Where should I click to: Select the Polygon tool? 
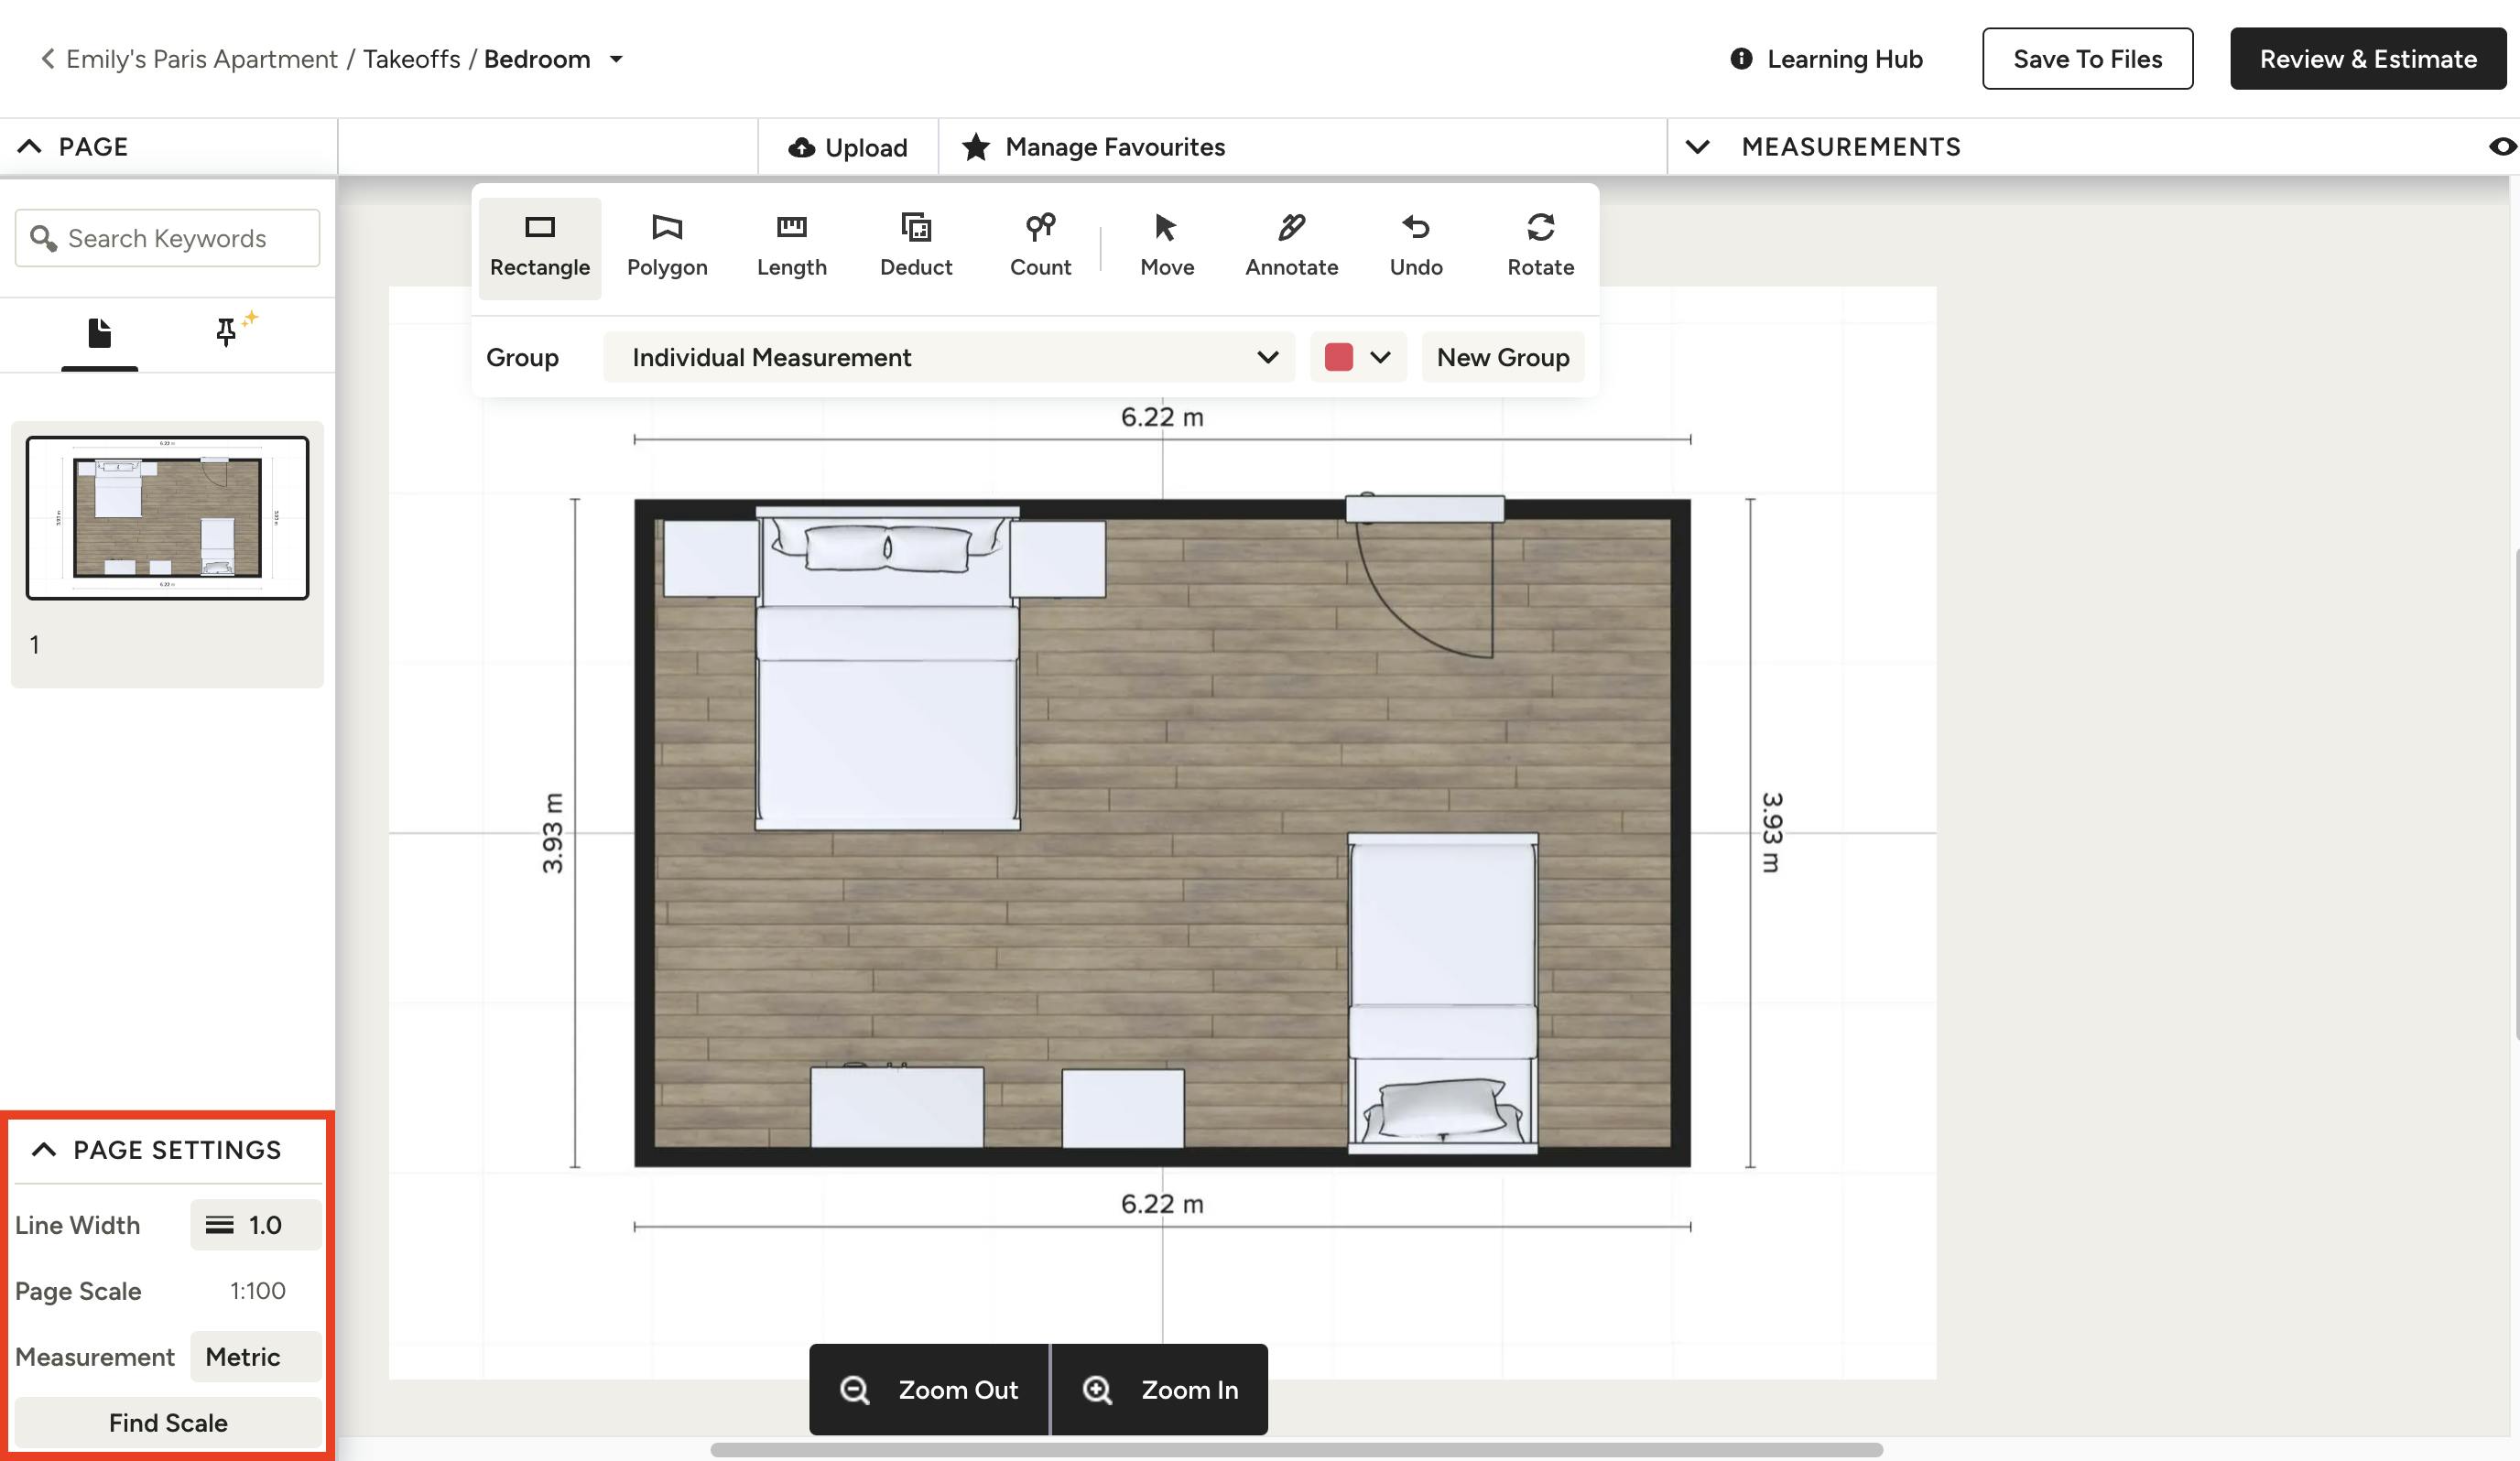667,247
